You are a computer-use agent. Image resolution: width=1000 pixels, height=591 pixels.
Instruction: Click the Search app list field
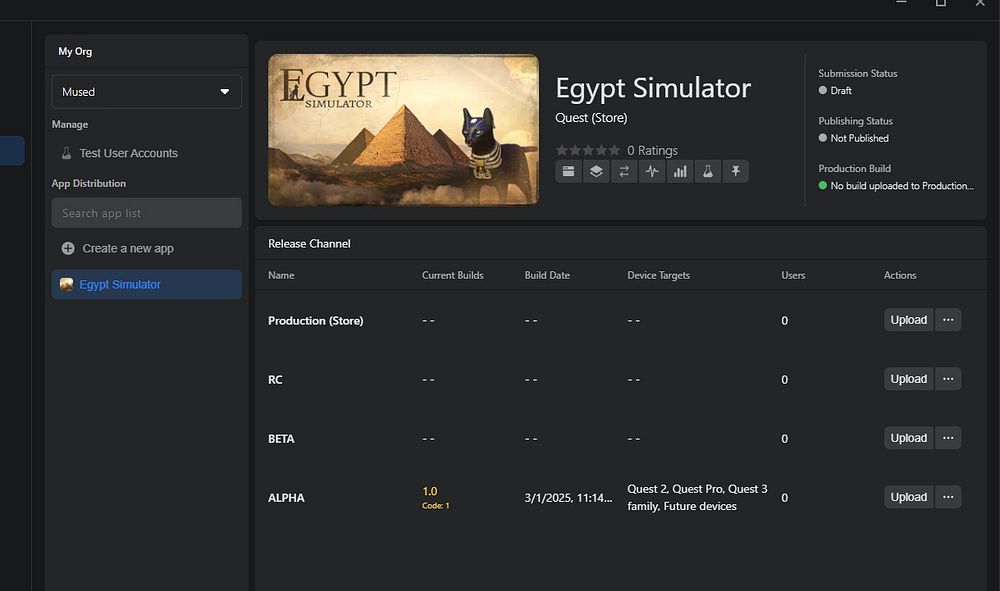147,213
